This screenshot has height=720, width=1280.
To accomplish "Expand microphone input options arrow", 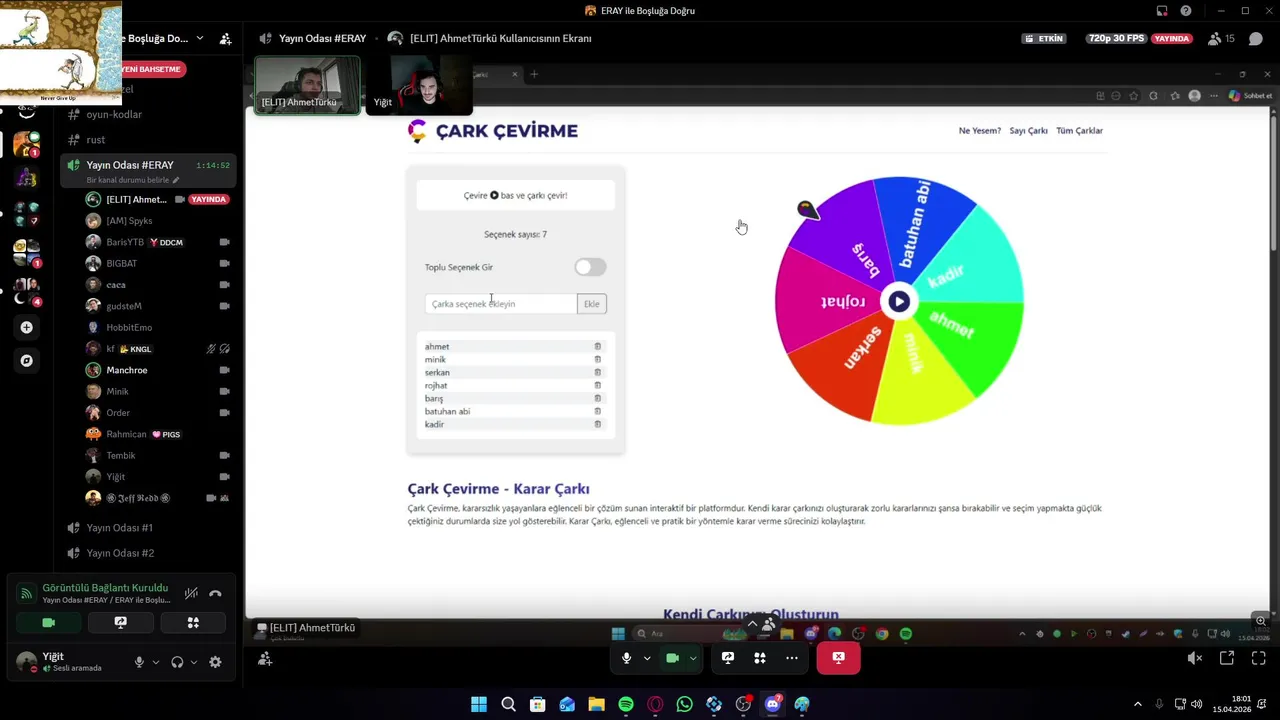I will point(156,662).
